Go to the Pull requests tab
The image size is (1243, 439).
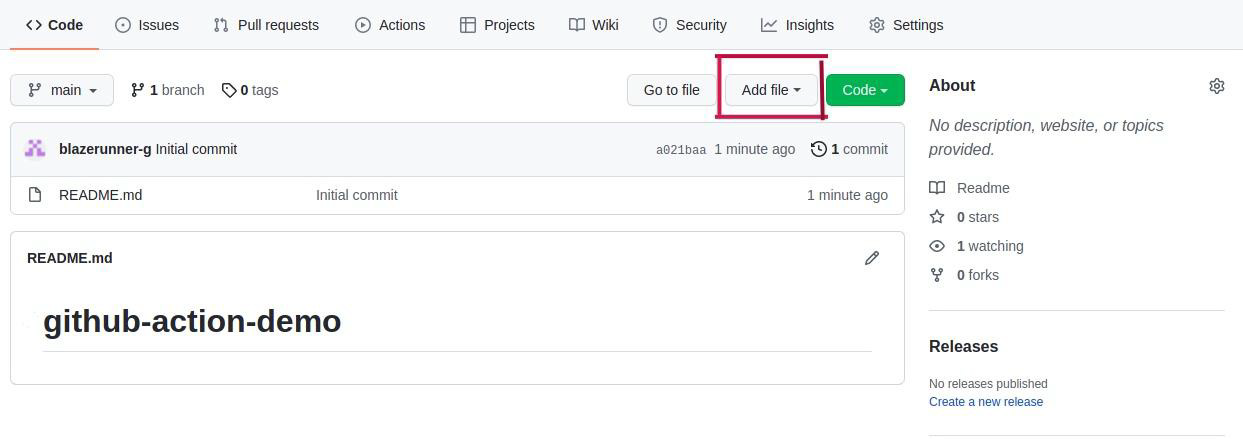266,25
